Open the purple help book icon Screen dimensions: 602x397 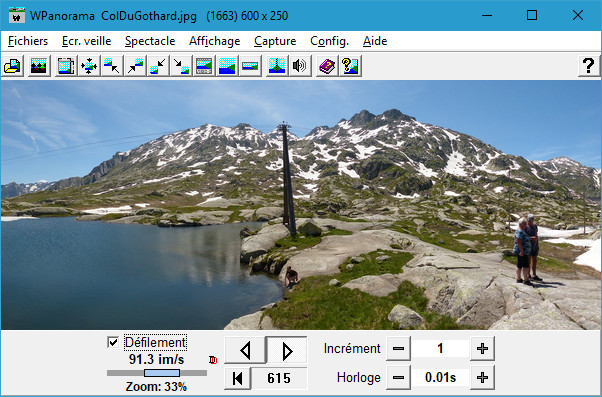coord(327,66)
